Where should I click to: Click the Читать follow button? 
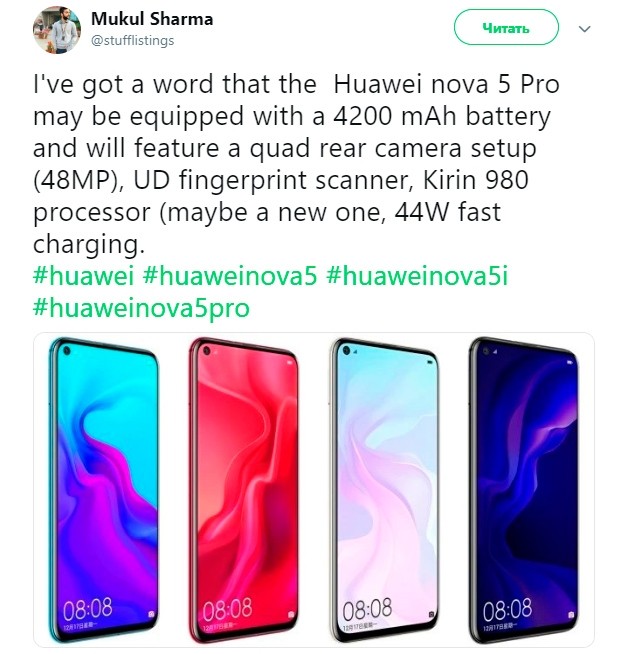pyautogui.click(x=506, y=28)
